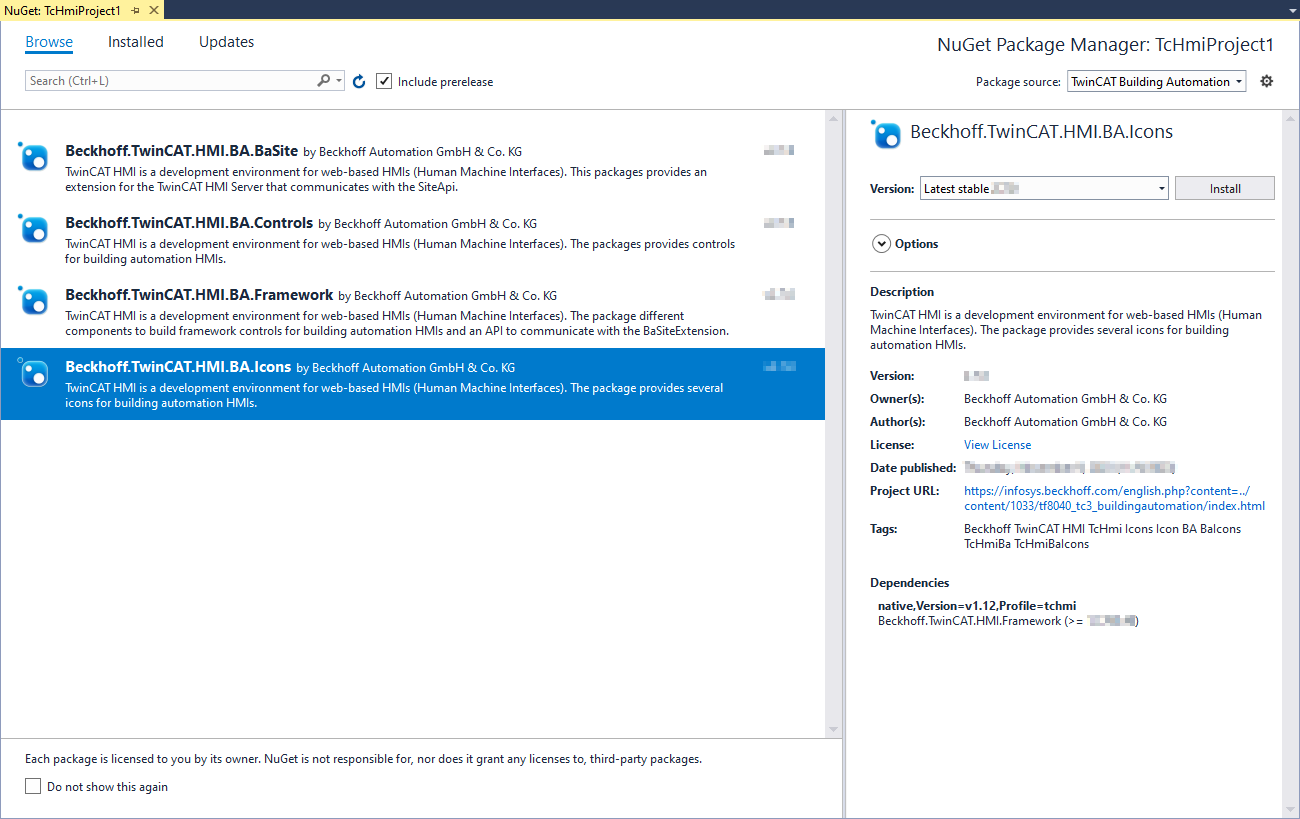The width and height of the screenshot is (1300, 819).
Task: Click the package list scrollbar down arrow
Action: (834, 729)
